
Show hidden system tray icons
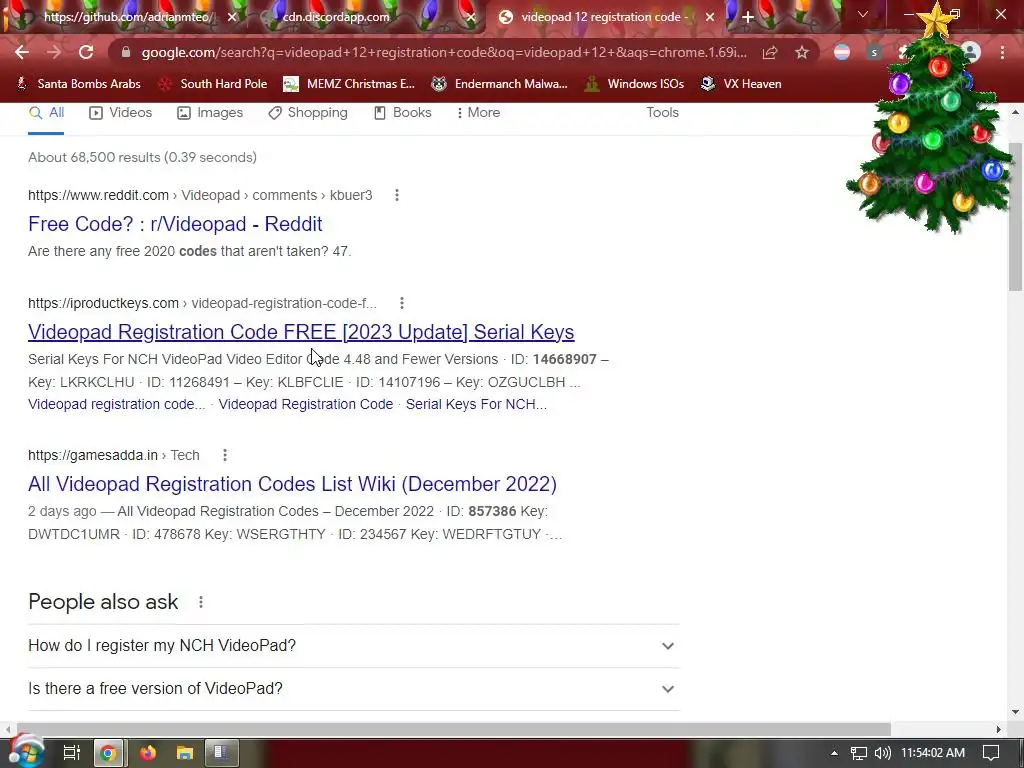click(834, 753)
